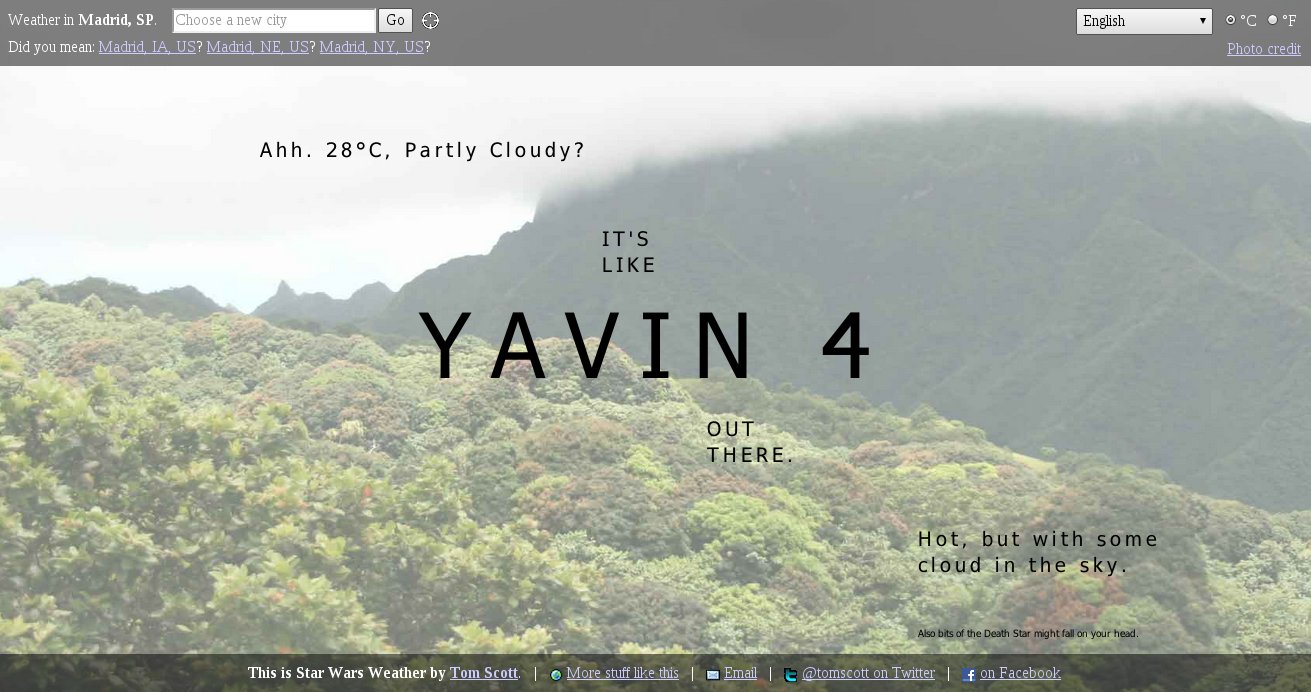Select the °C temperature unit

(x=1231, y=20)
